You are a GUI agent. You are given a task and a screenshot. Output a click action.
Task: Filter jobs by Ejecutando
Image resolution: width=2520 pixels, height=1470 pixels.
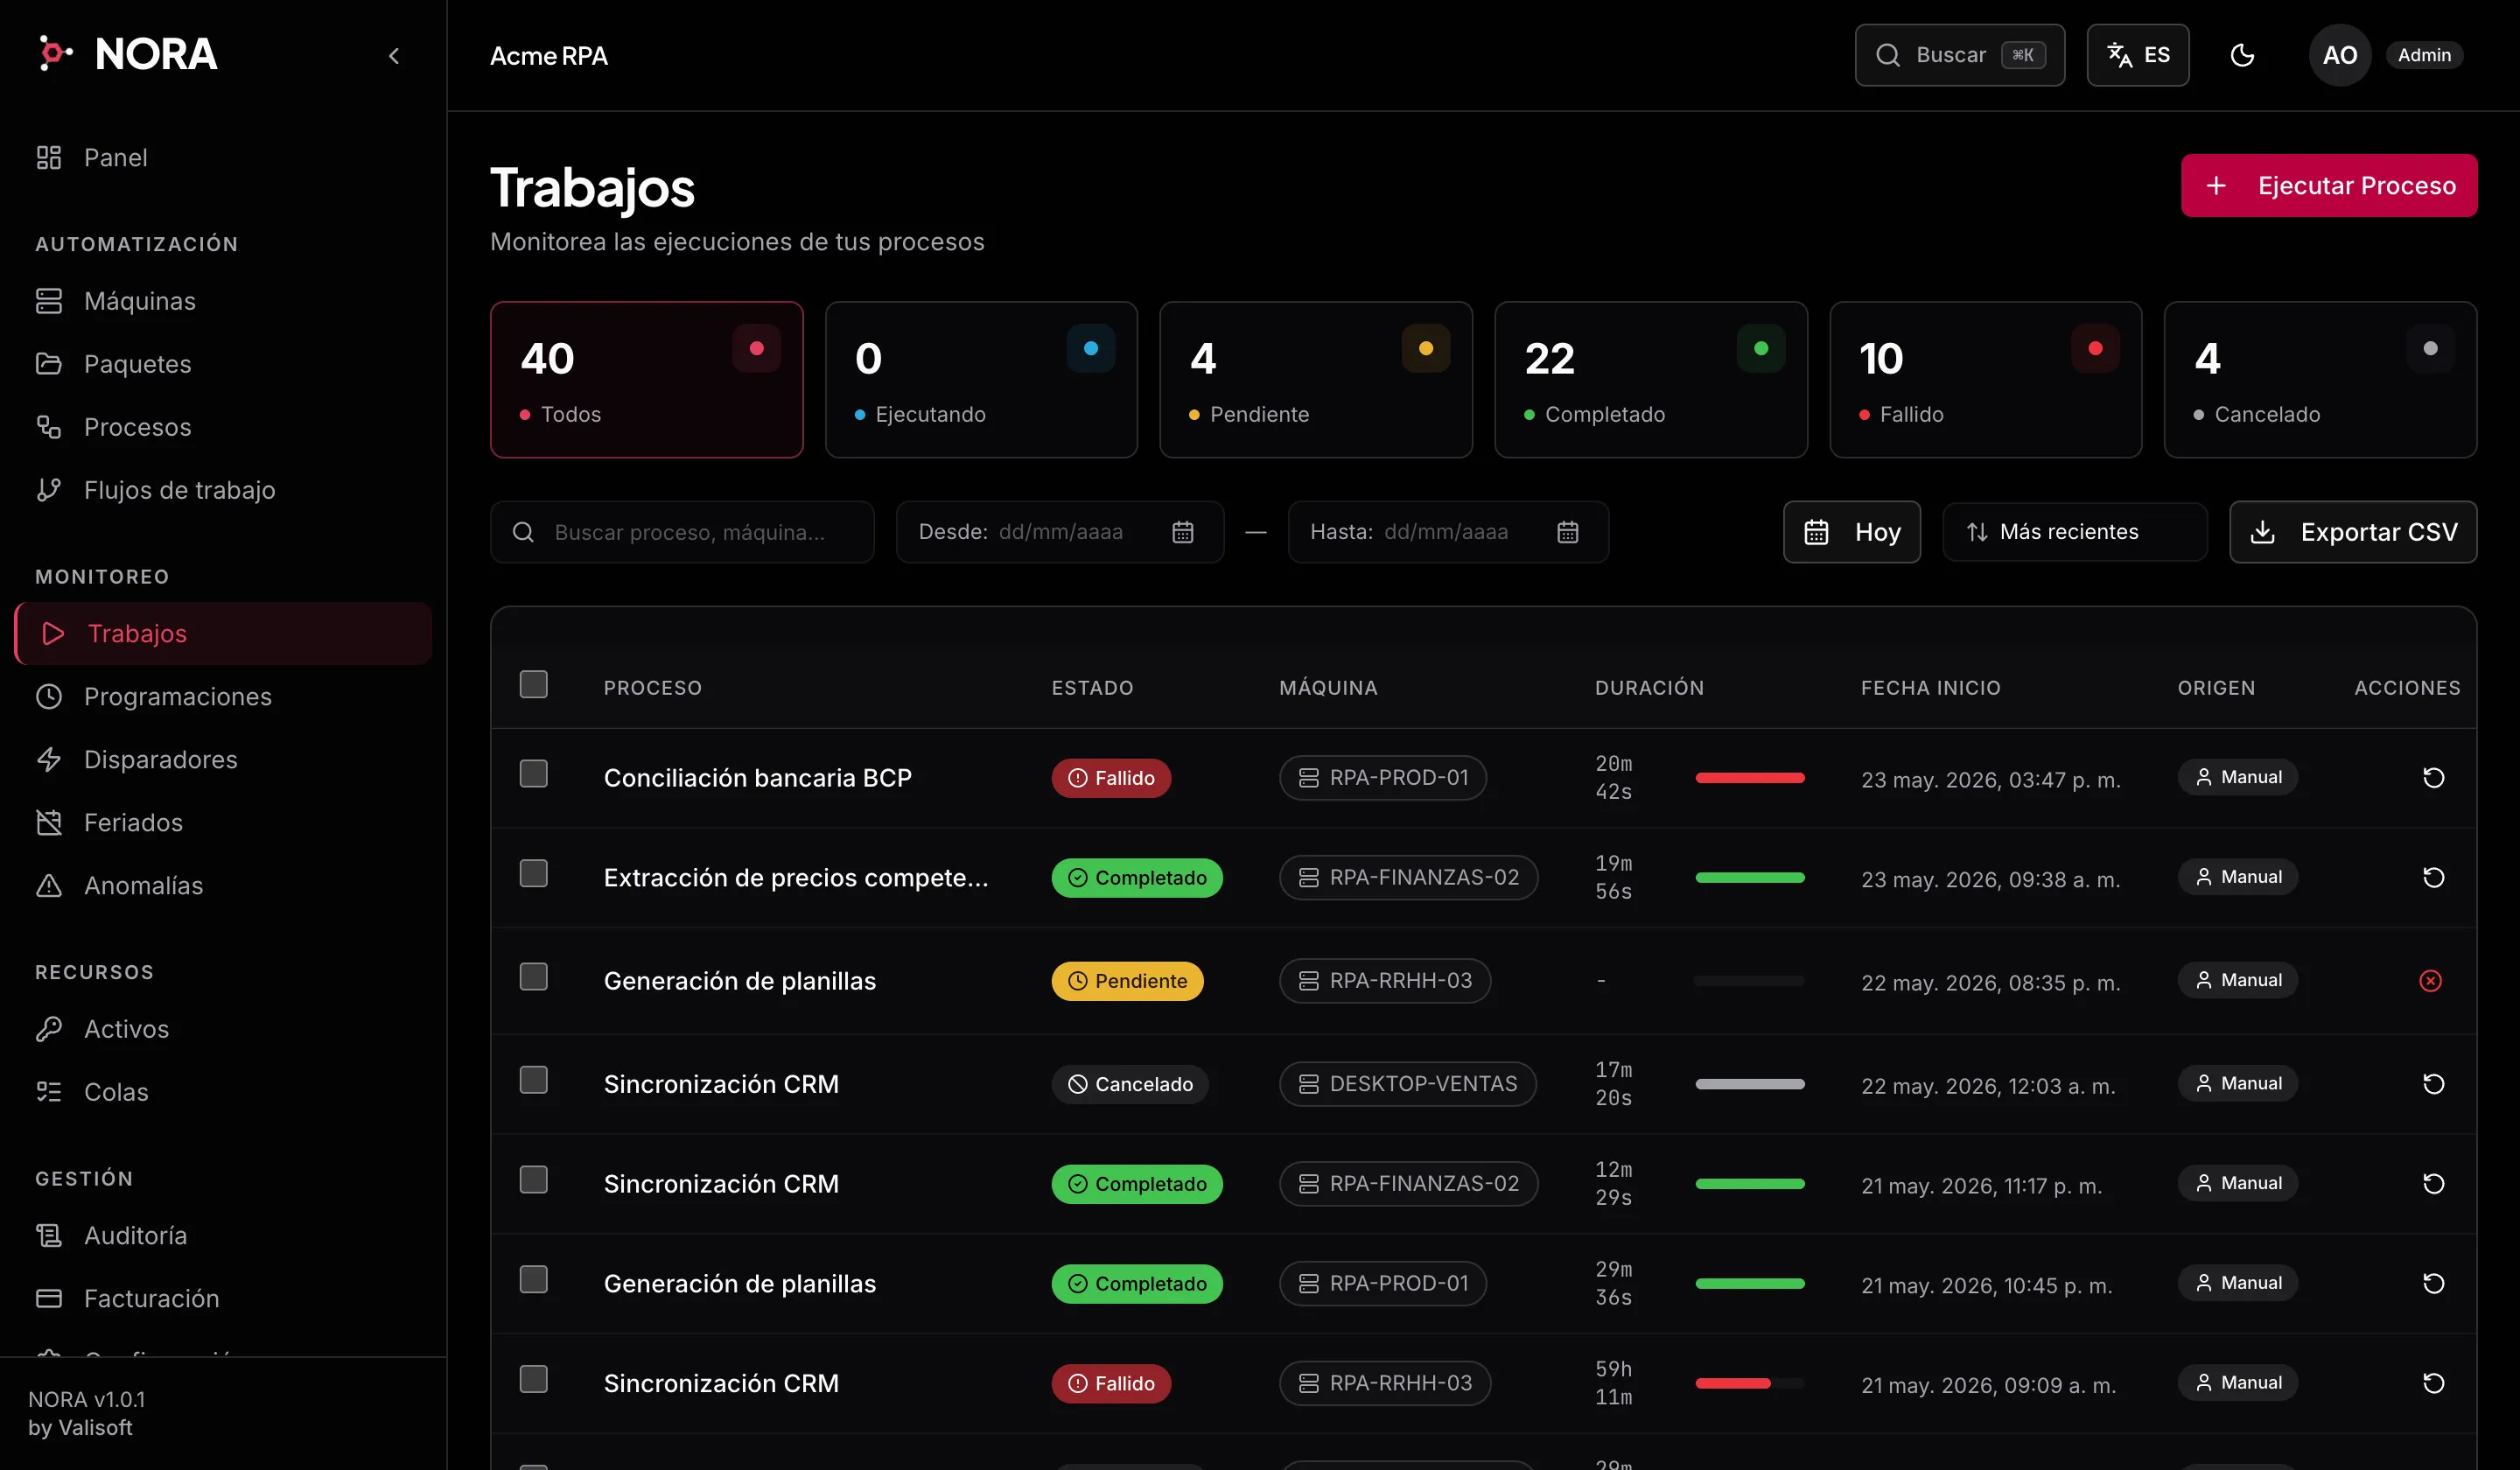981,380
